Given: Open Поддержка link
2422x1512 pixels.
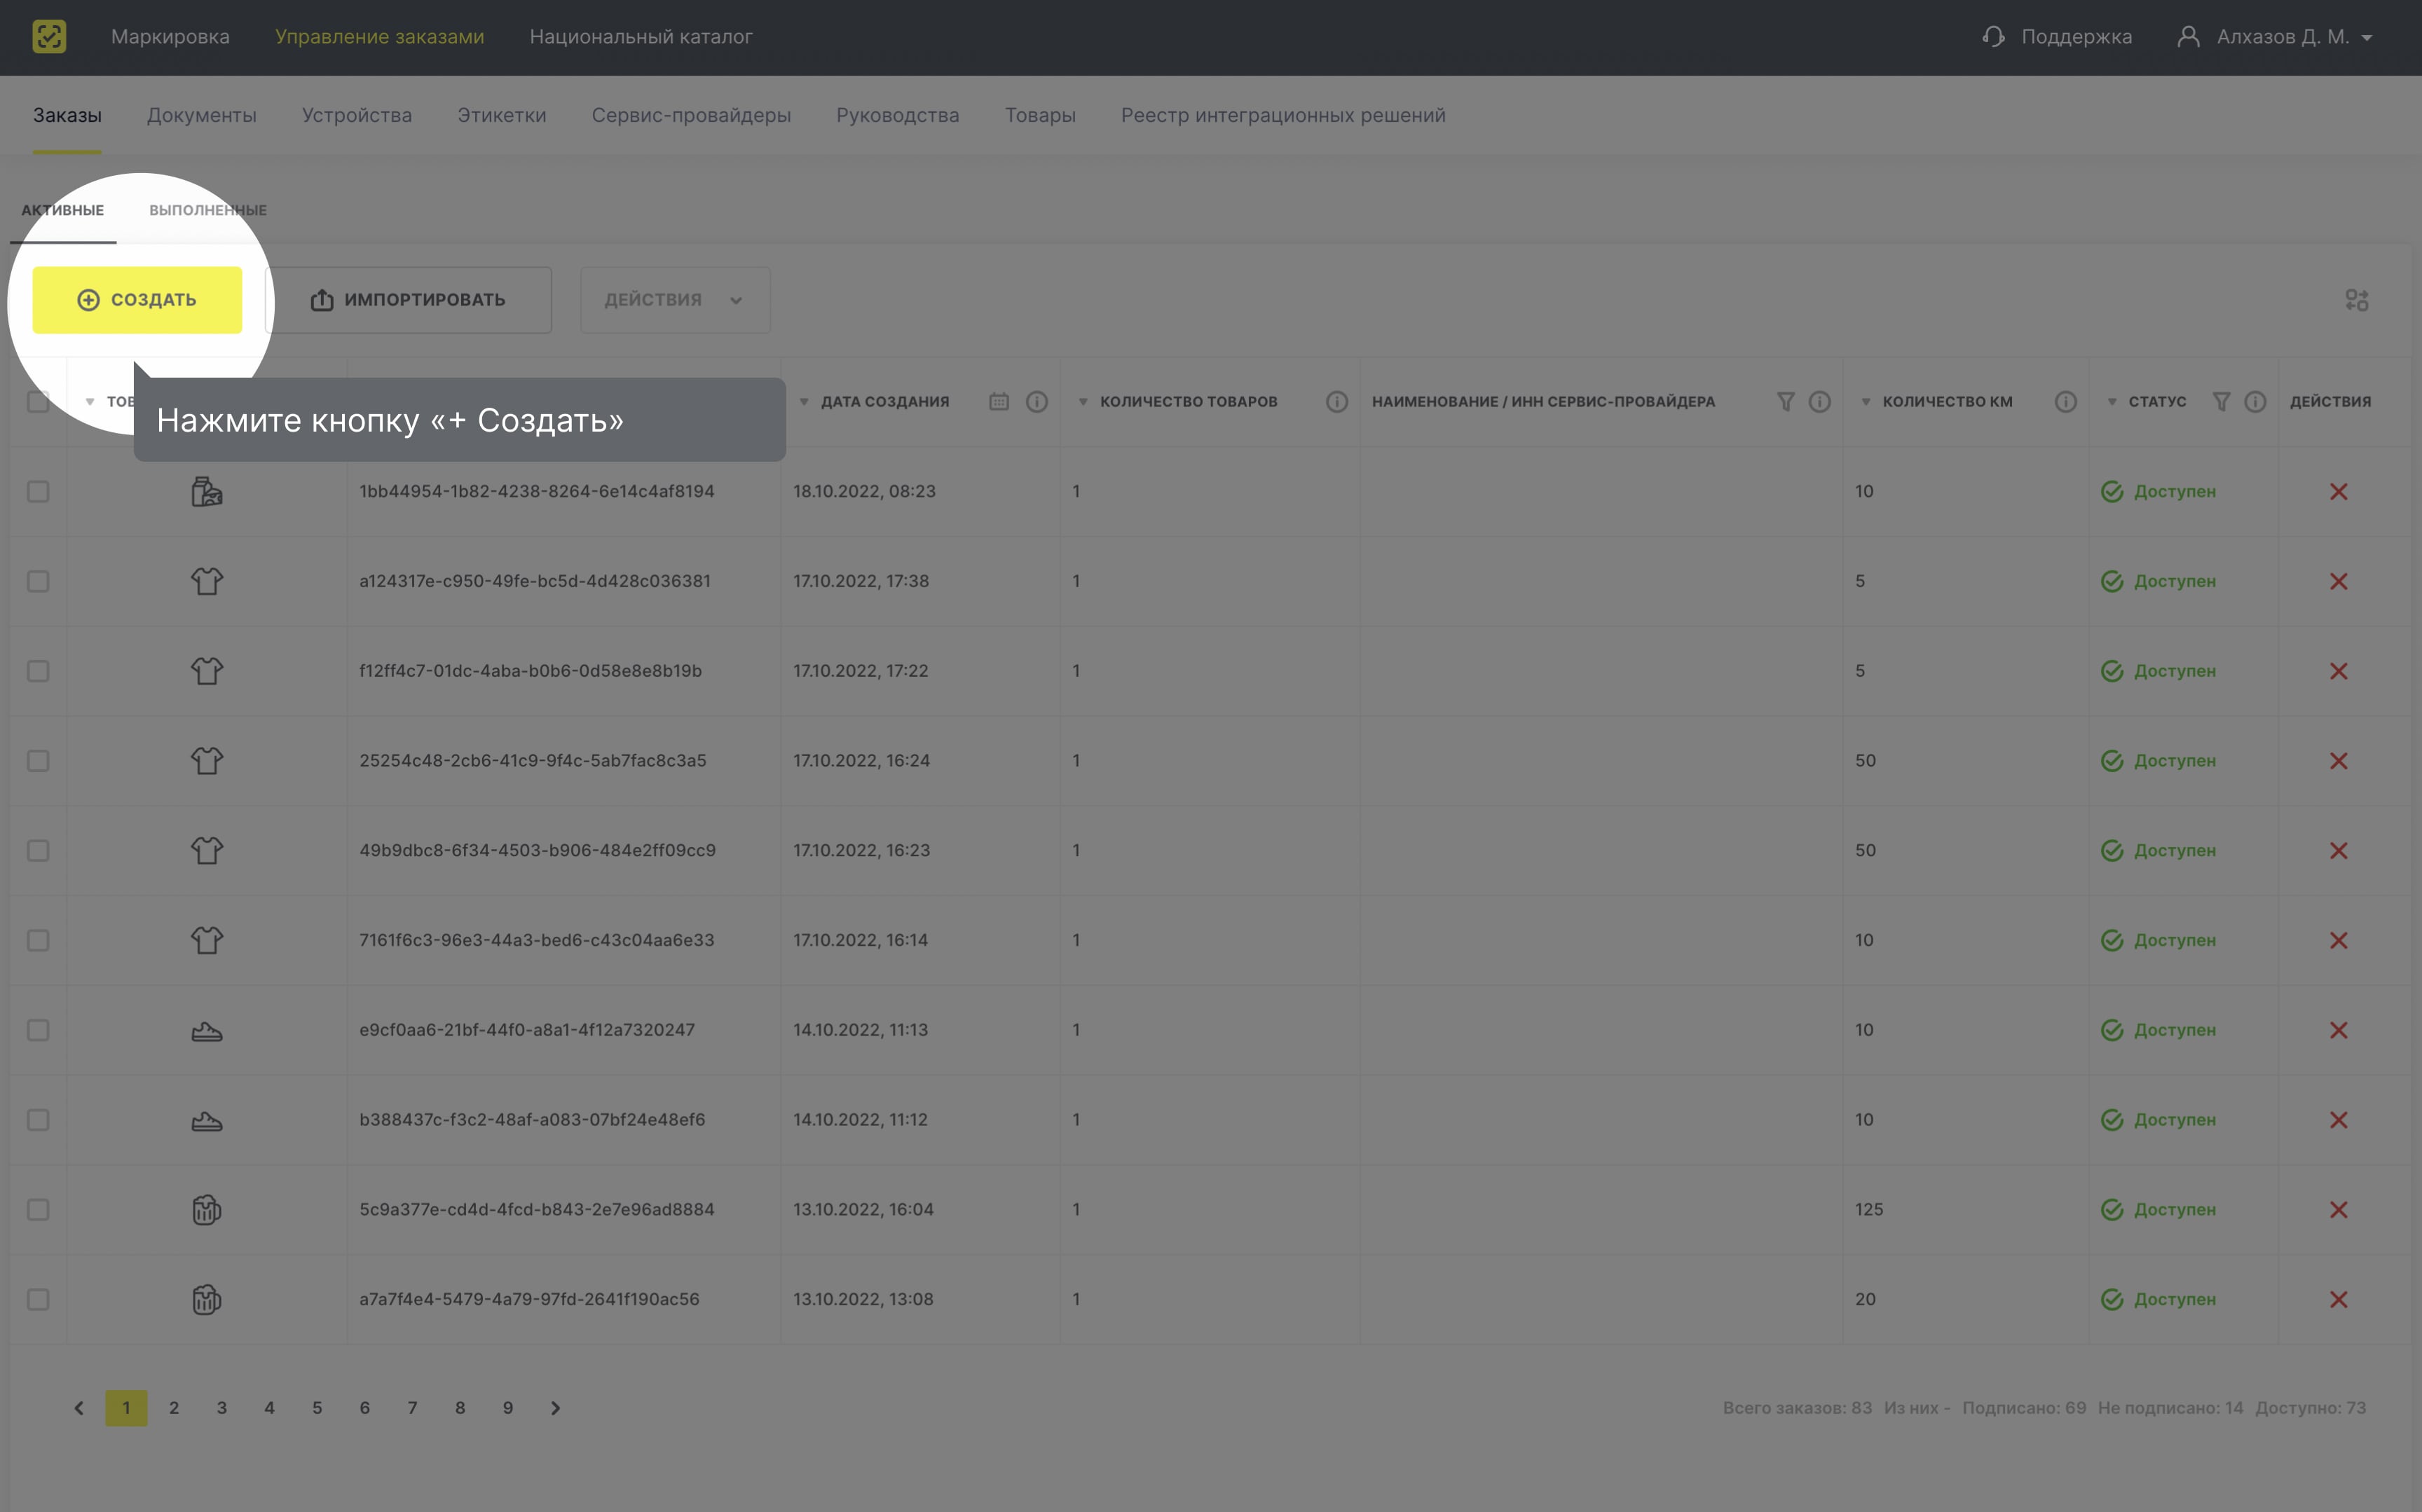Looking at the screenshot, I should (2076, 37).
